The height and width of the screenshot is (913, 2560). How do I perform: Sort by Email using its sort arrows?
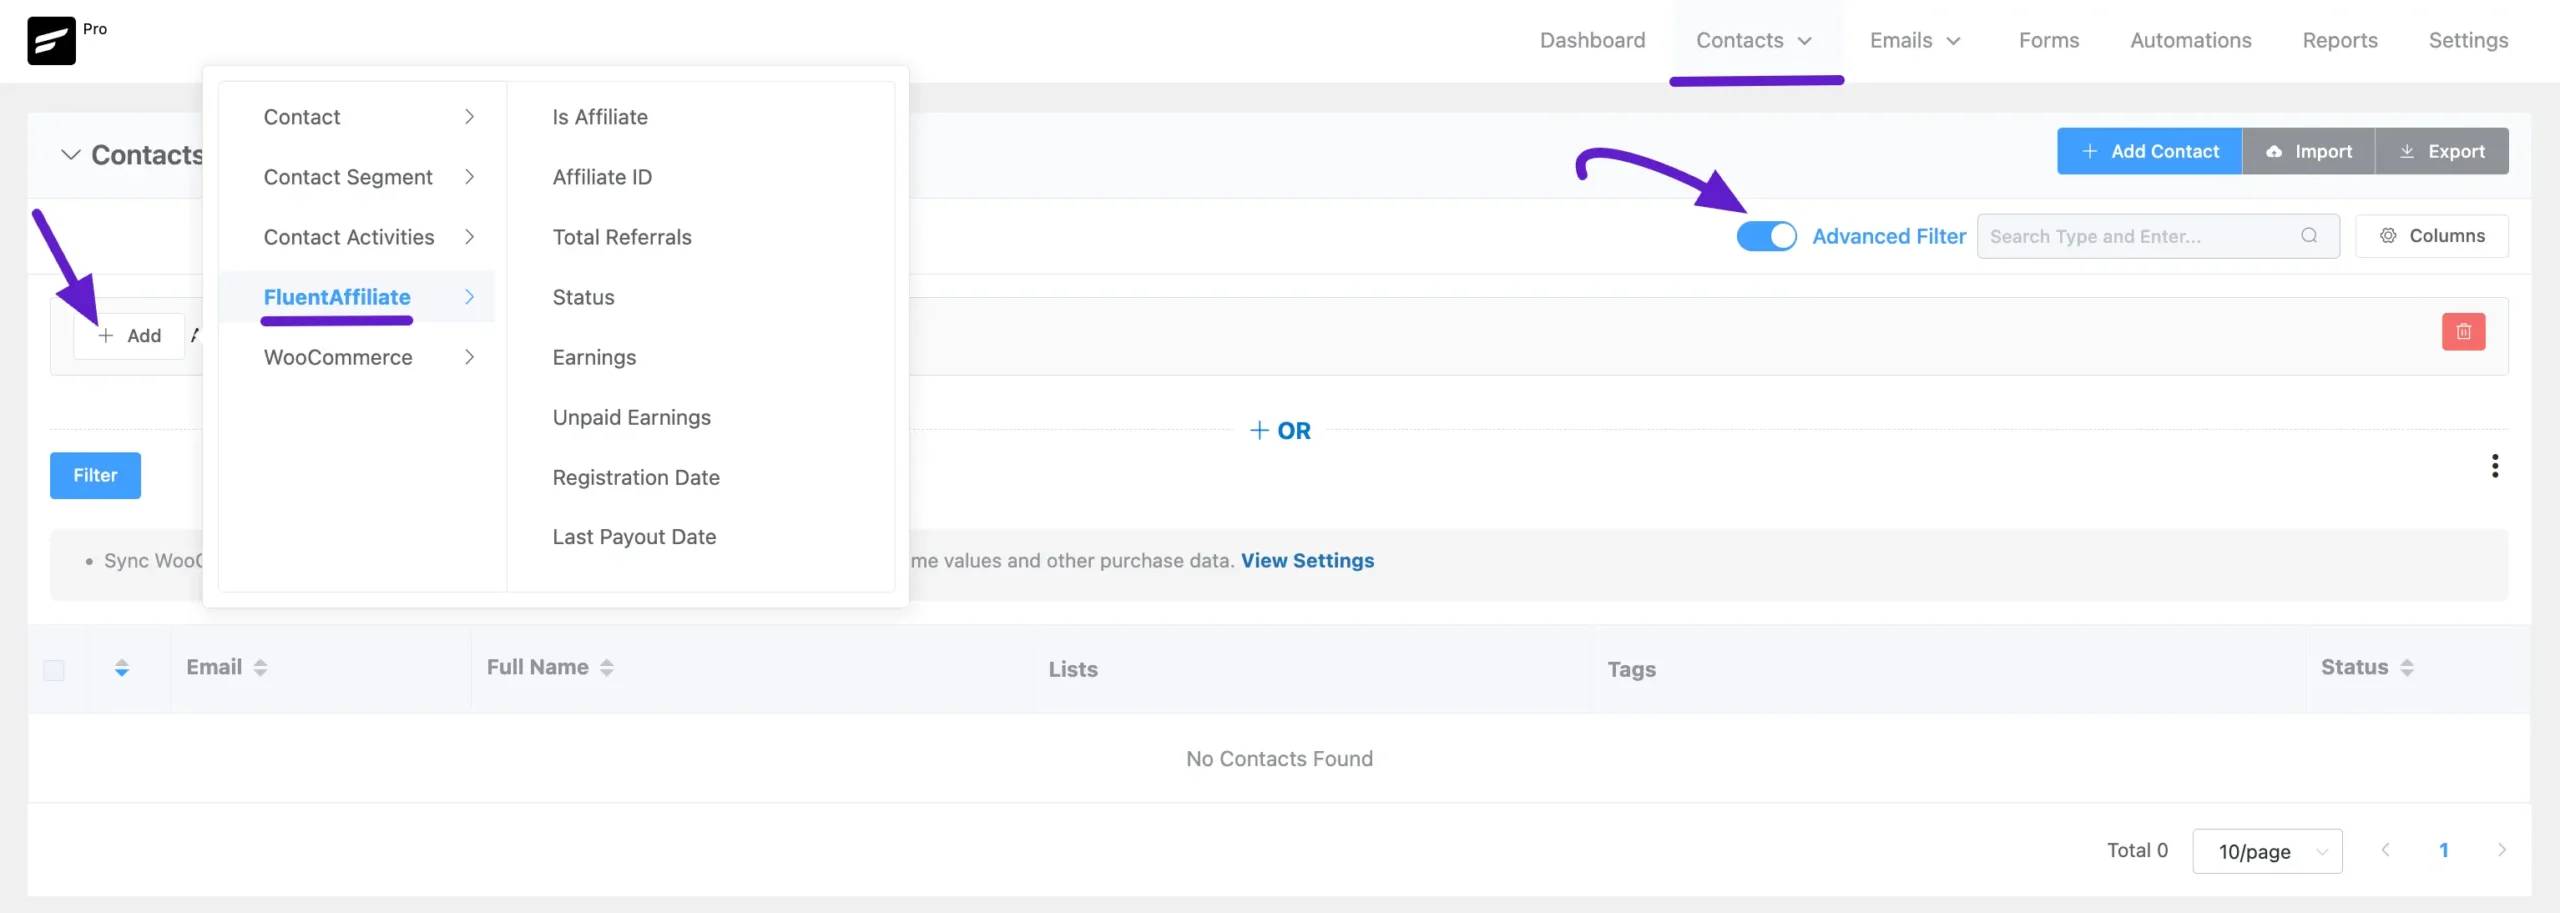(260, 667)
